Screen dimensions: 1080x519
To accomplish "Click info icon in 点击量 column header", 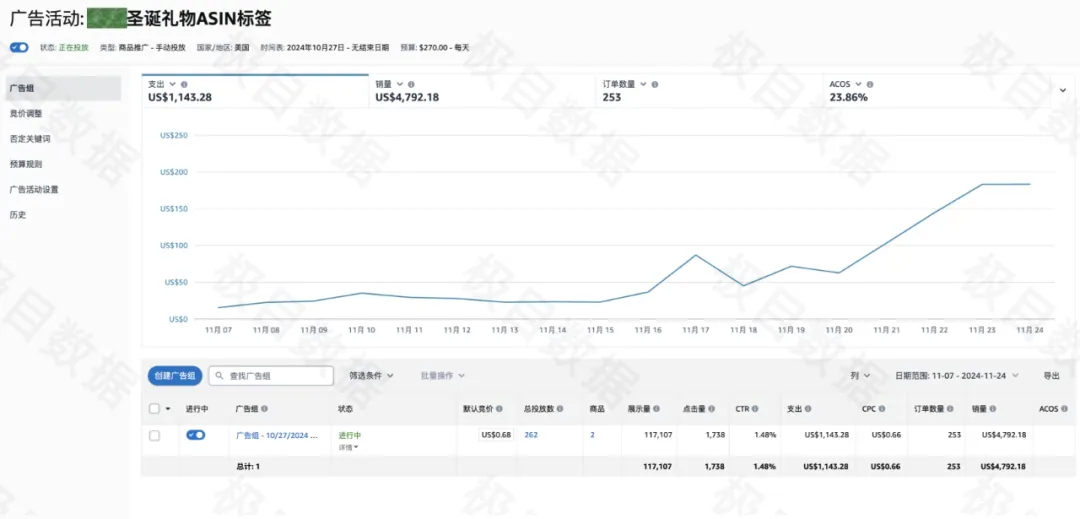I will pos(714,409).
